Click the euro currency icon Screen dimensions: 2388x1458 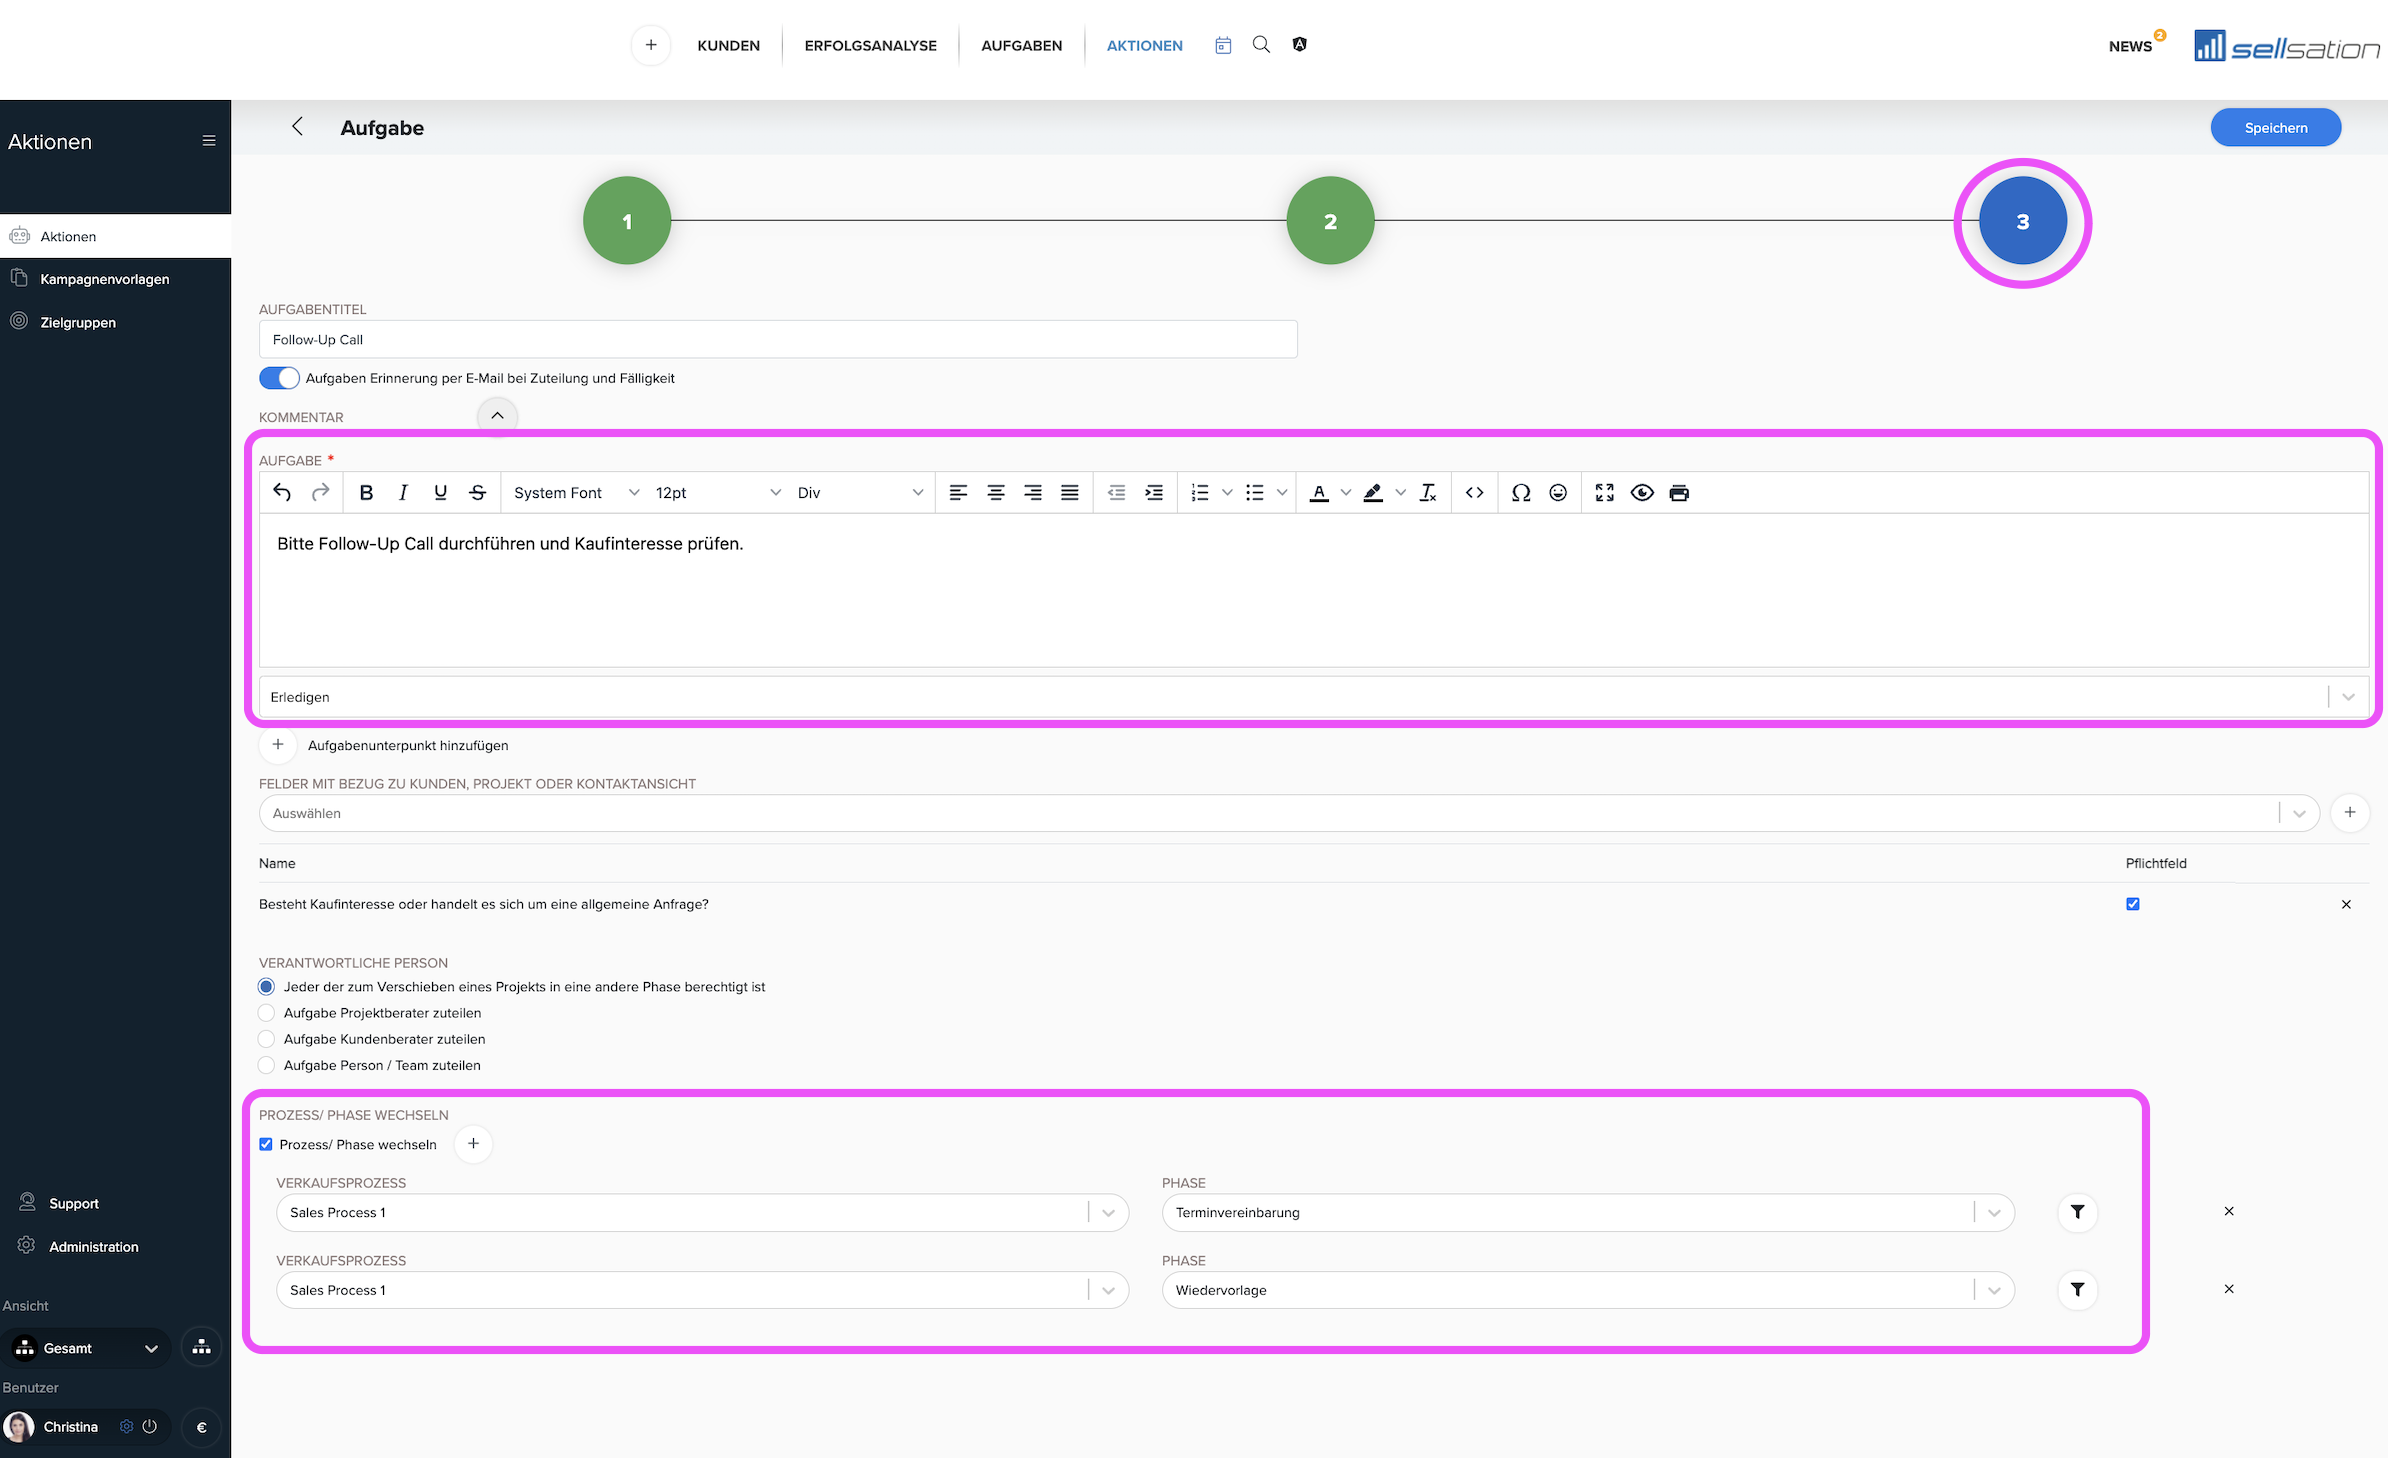(202, 1427)
